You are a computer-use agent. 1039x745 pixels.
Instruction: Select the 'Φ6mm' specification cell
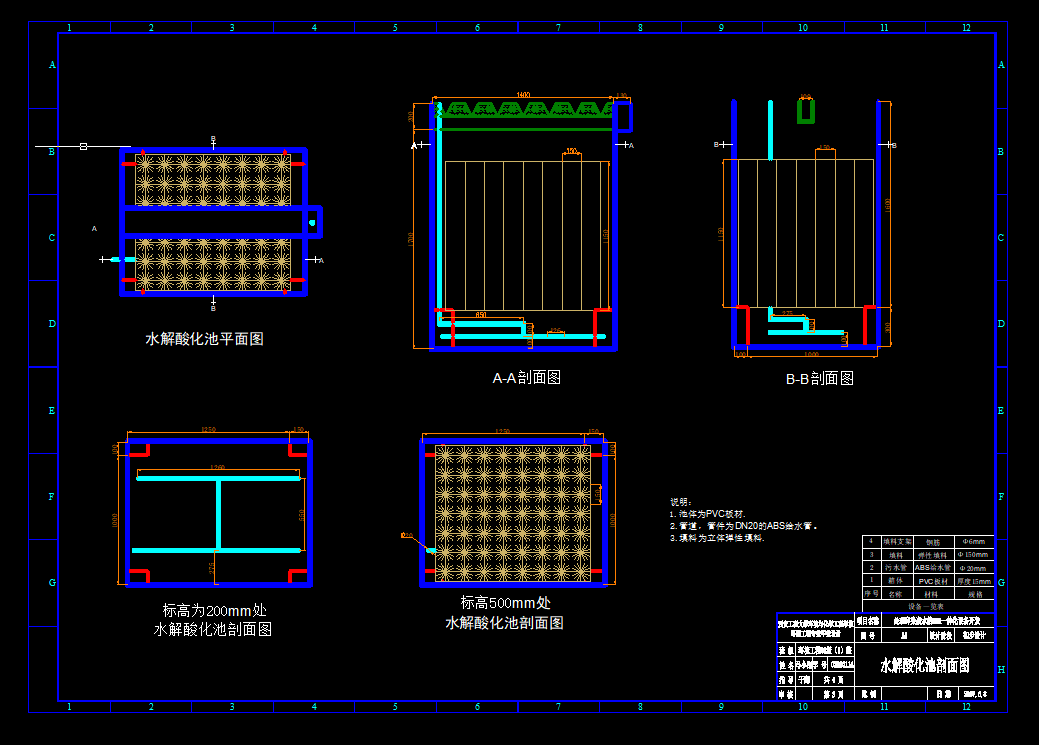974,542
